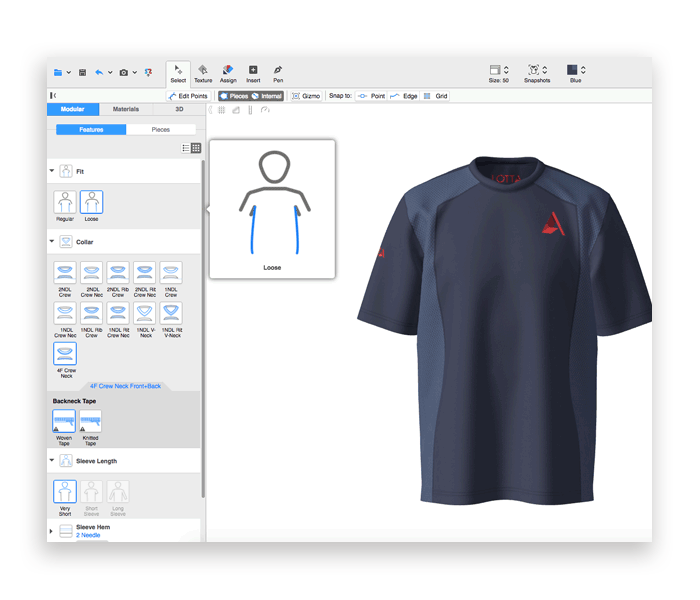Enable snap to Point

[x=371, y=96]
